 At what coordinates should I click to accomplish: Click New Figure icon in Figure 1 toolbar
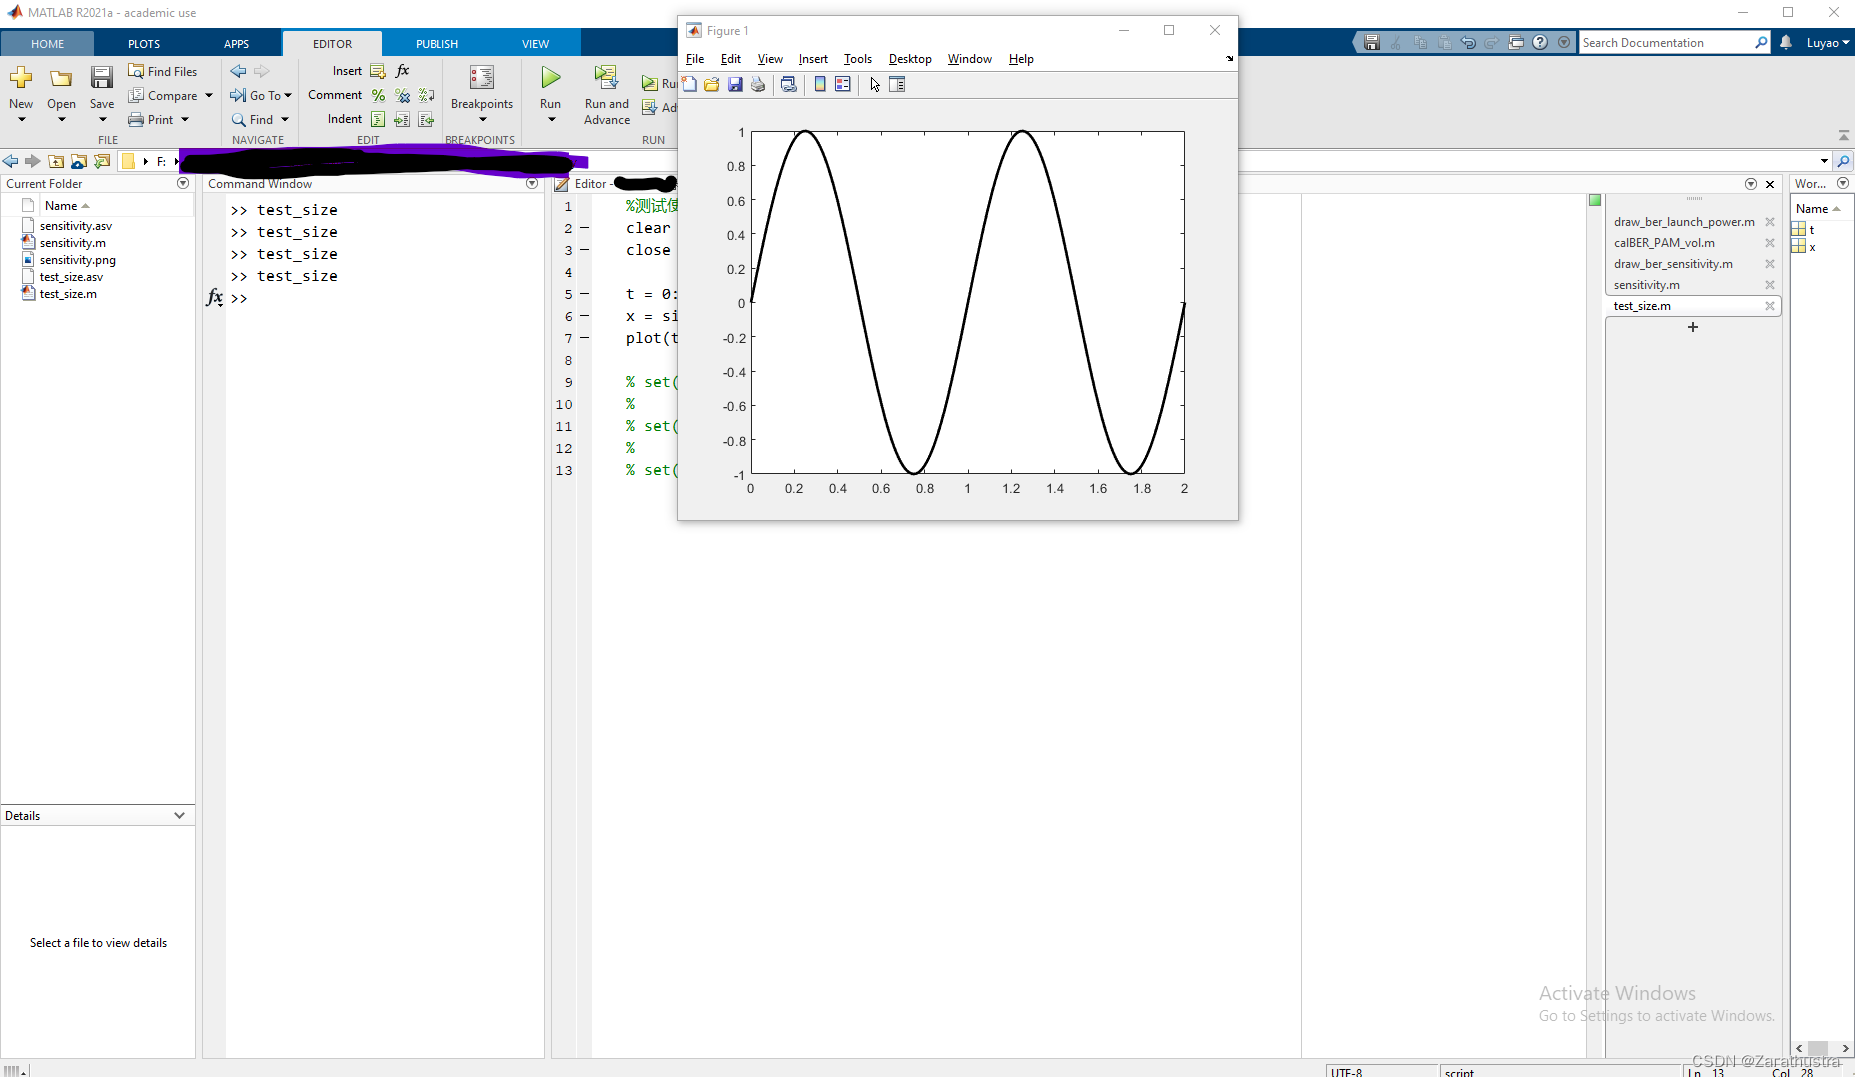click(690, 84)
